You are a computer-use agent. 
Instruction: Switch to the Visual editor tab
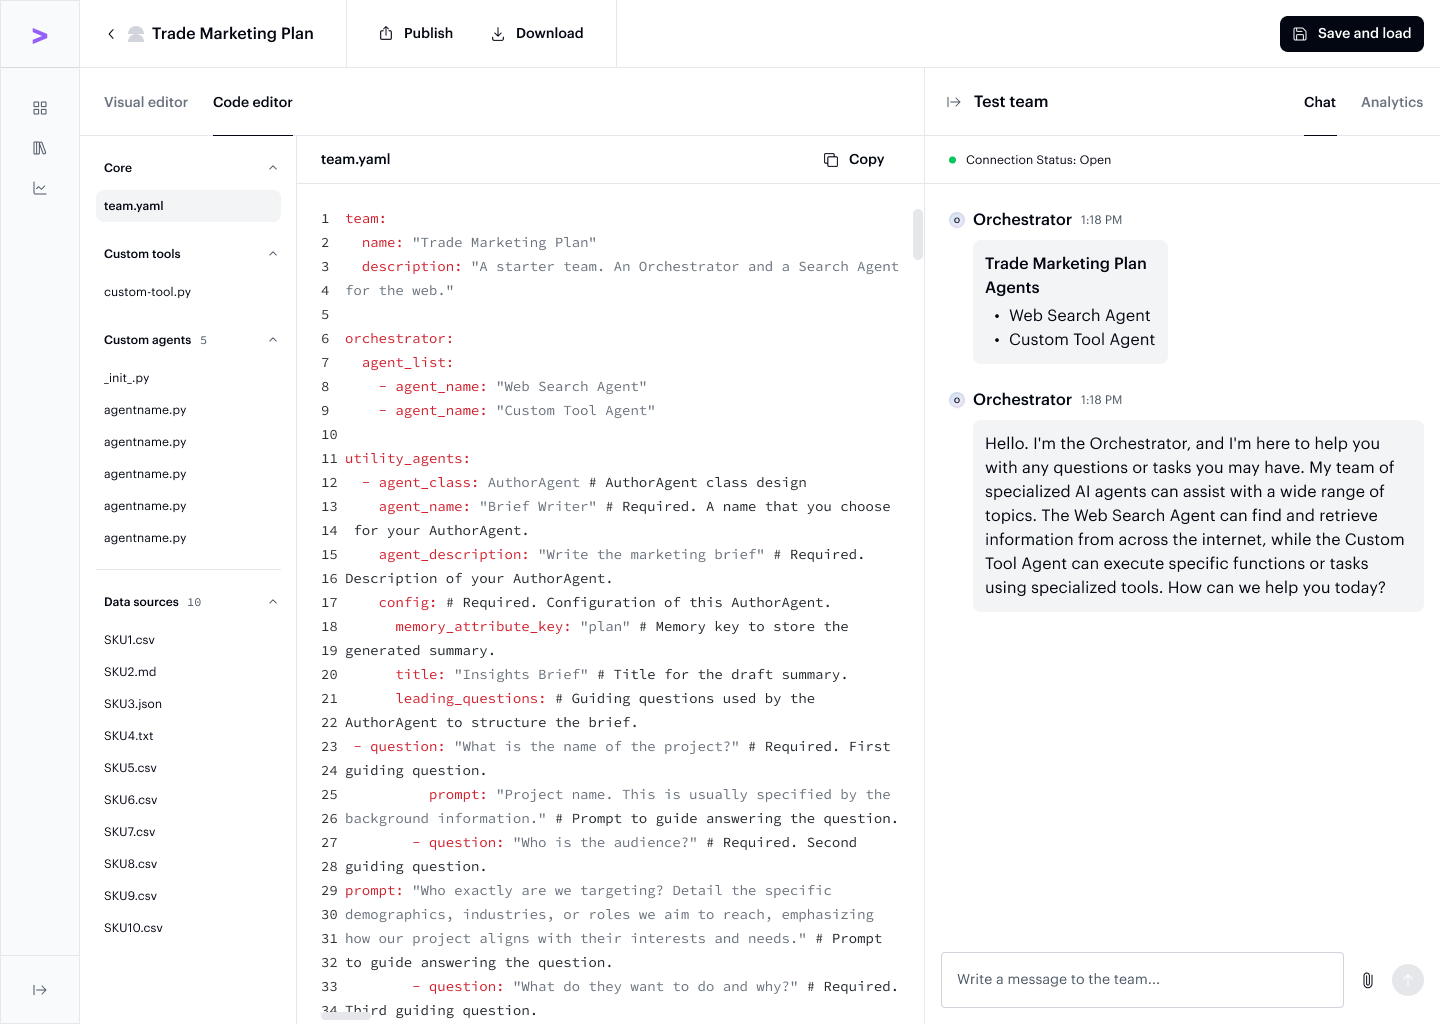[x=146, y=102]
